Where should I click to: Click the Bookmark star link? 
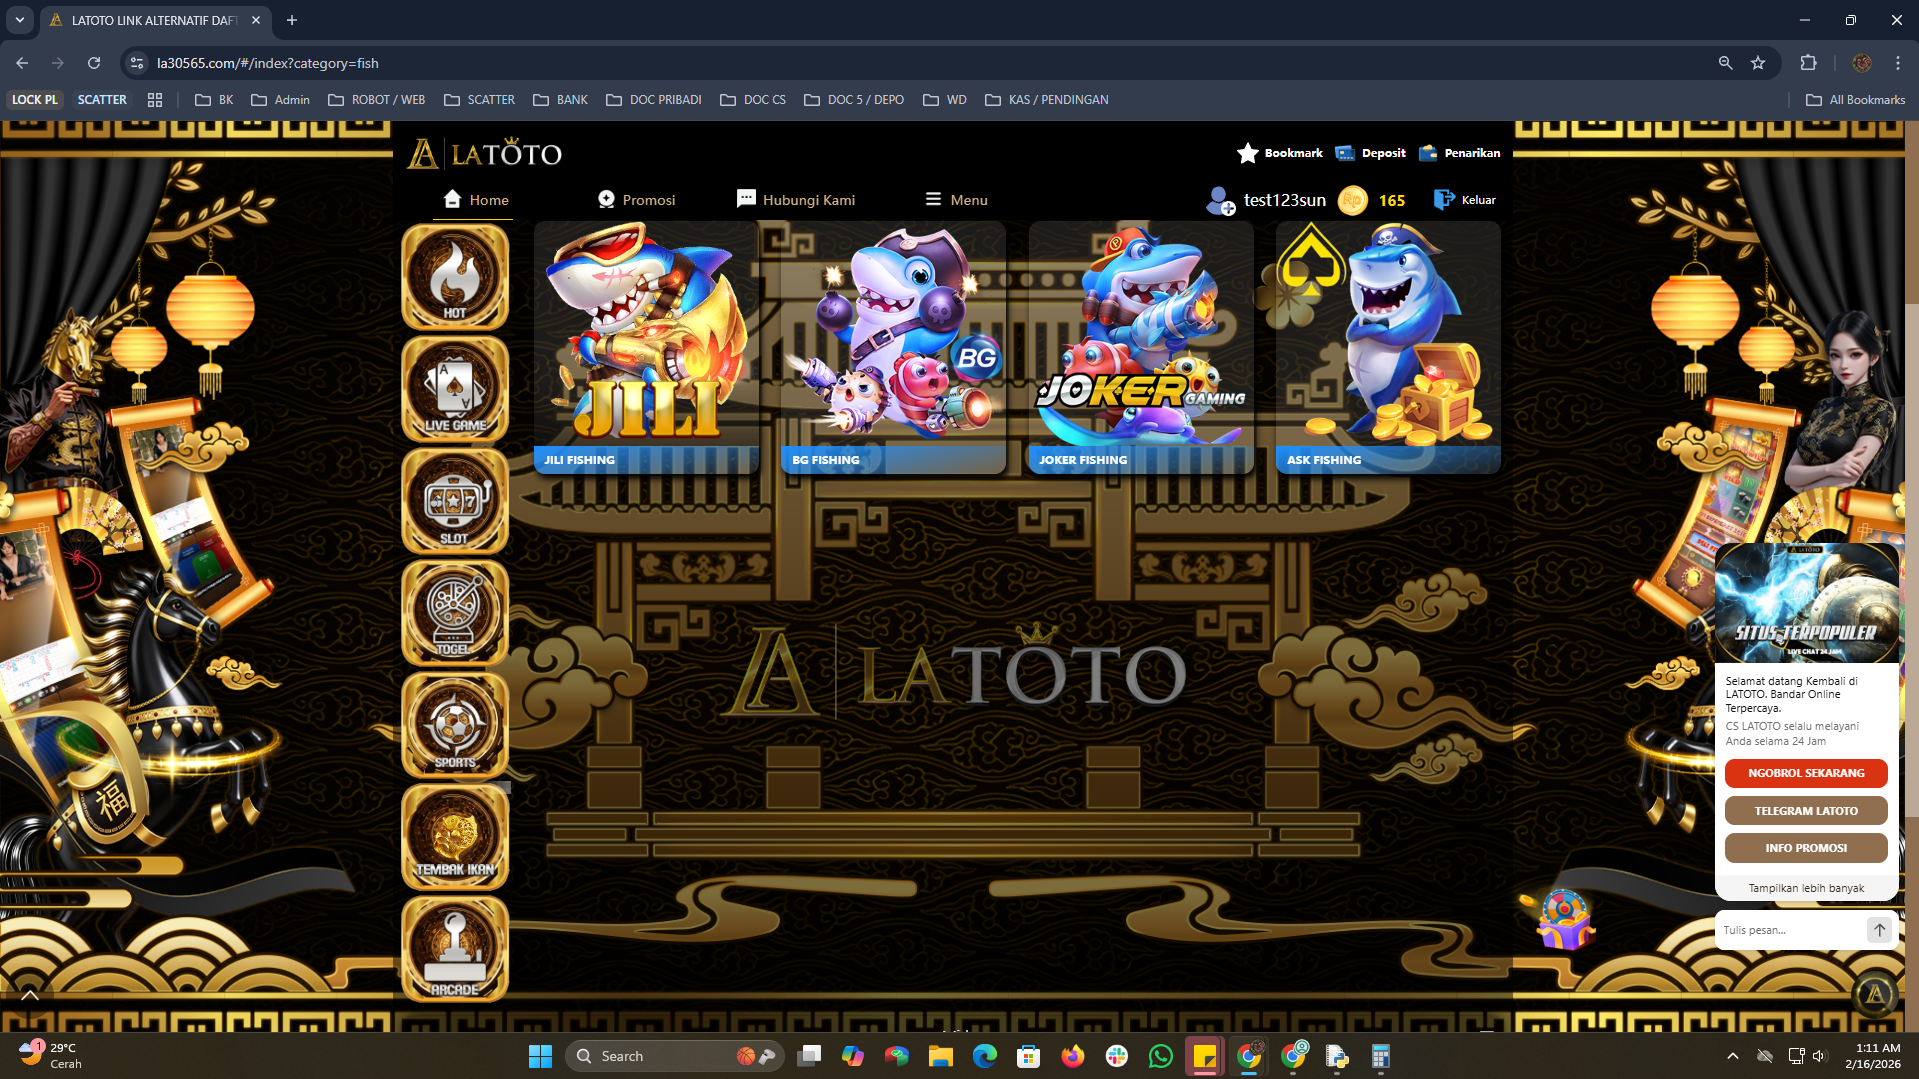1279,153
